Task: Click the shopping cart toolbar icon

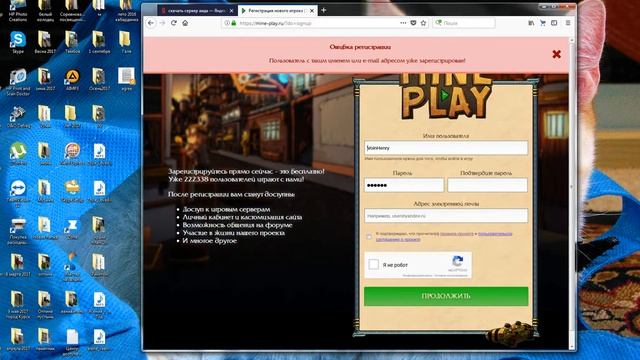Action: 542,23
